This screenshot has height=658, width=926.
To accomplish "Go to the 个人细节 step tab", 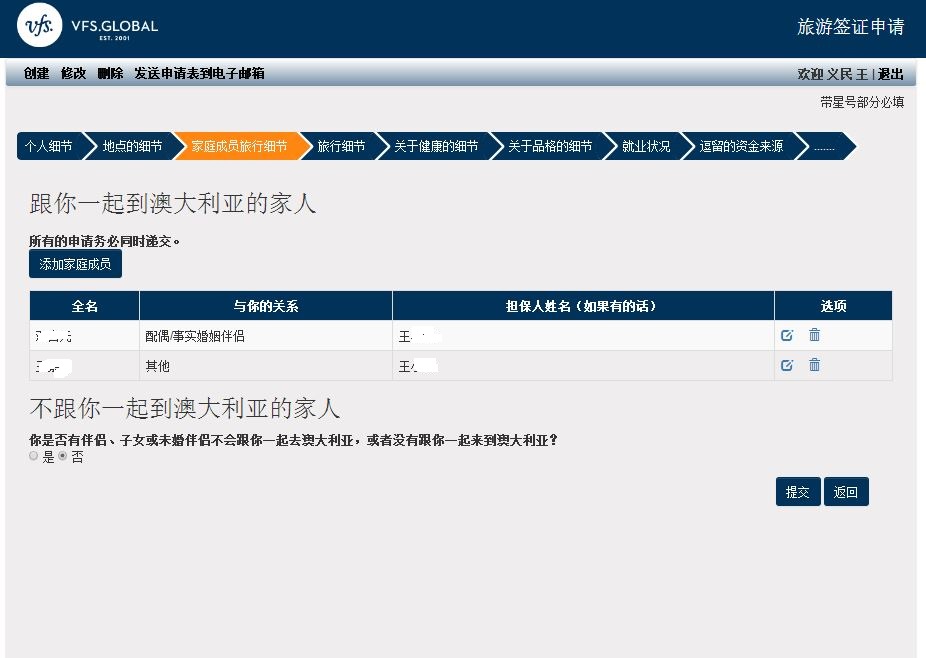I will coord(48,146).
